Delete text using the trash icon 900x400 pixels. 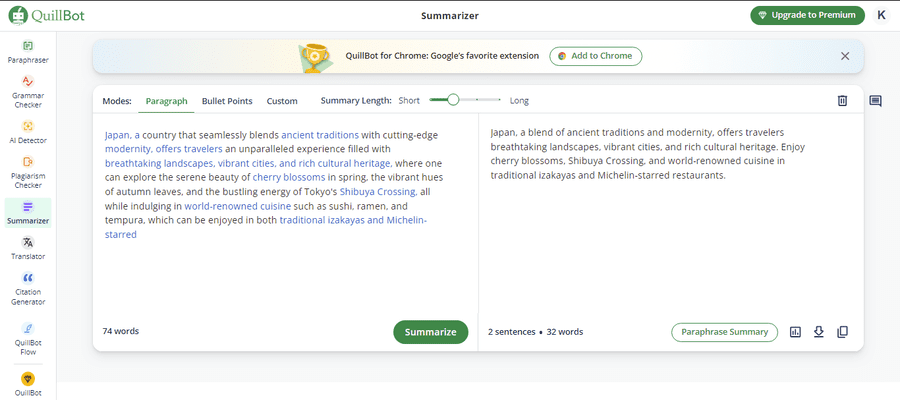pyautogui.click(x=842, y=101)
